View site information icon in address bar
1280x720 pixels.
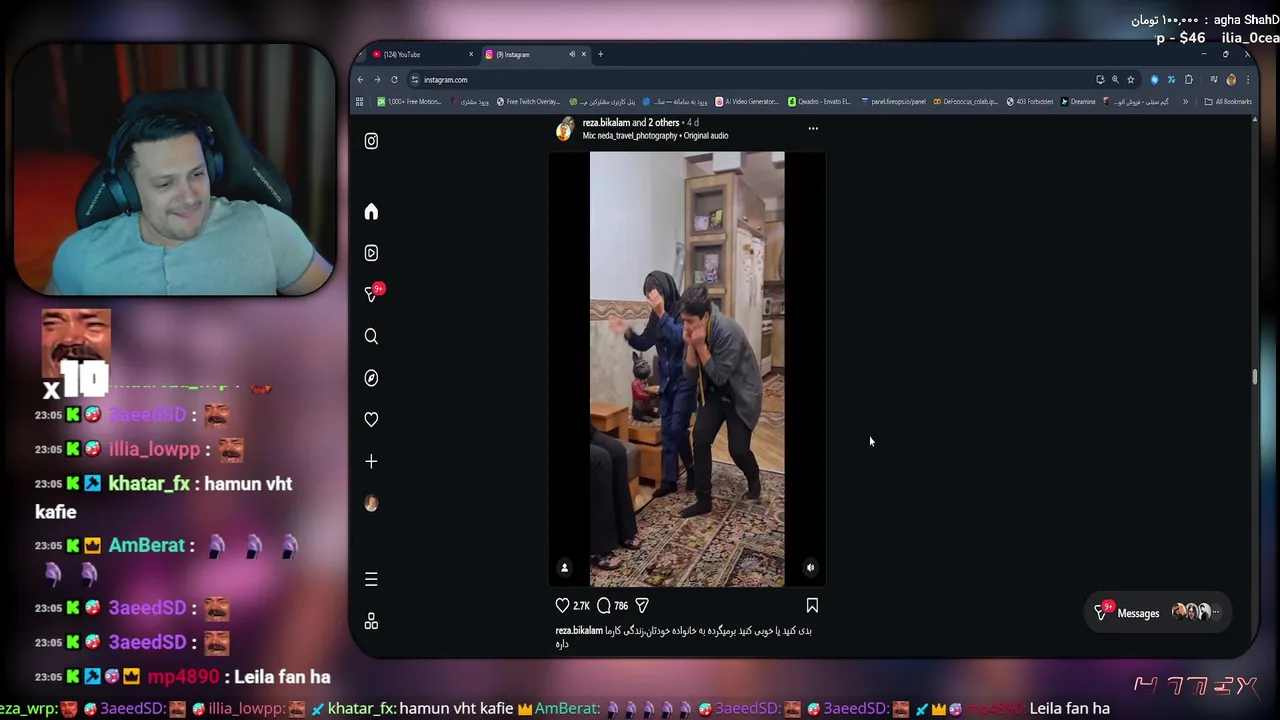415,80
